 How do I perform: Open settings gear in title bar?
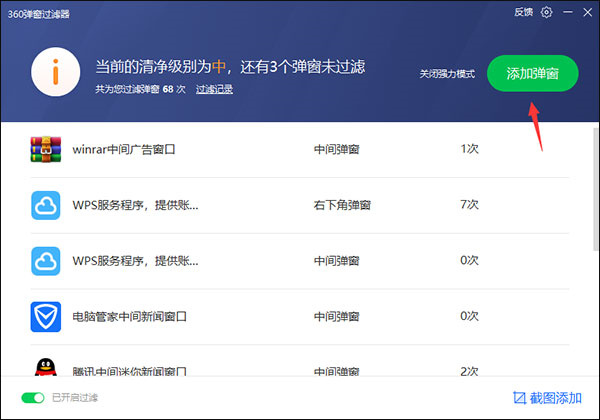point(546,12)
